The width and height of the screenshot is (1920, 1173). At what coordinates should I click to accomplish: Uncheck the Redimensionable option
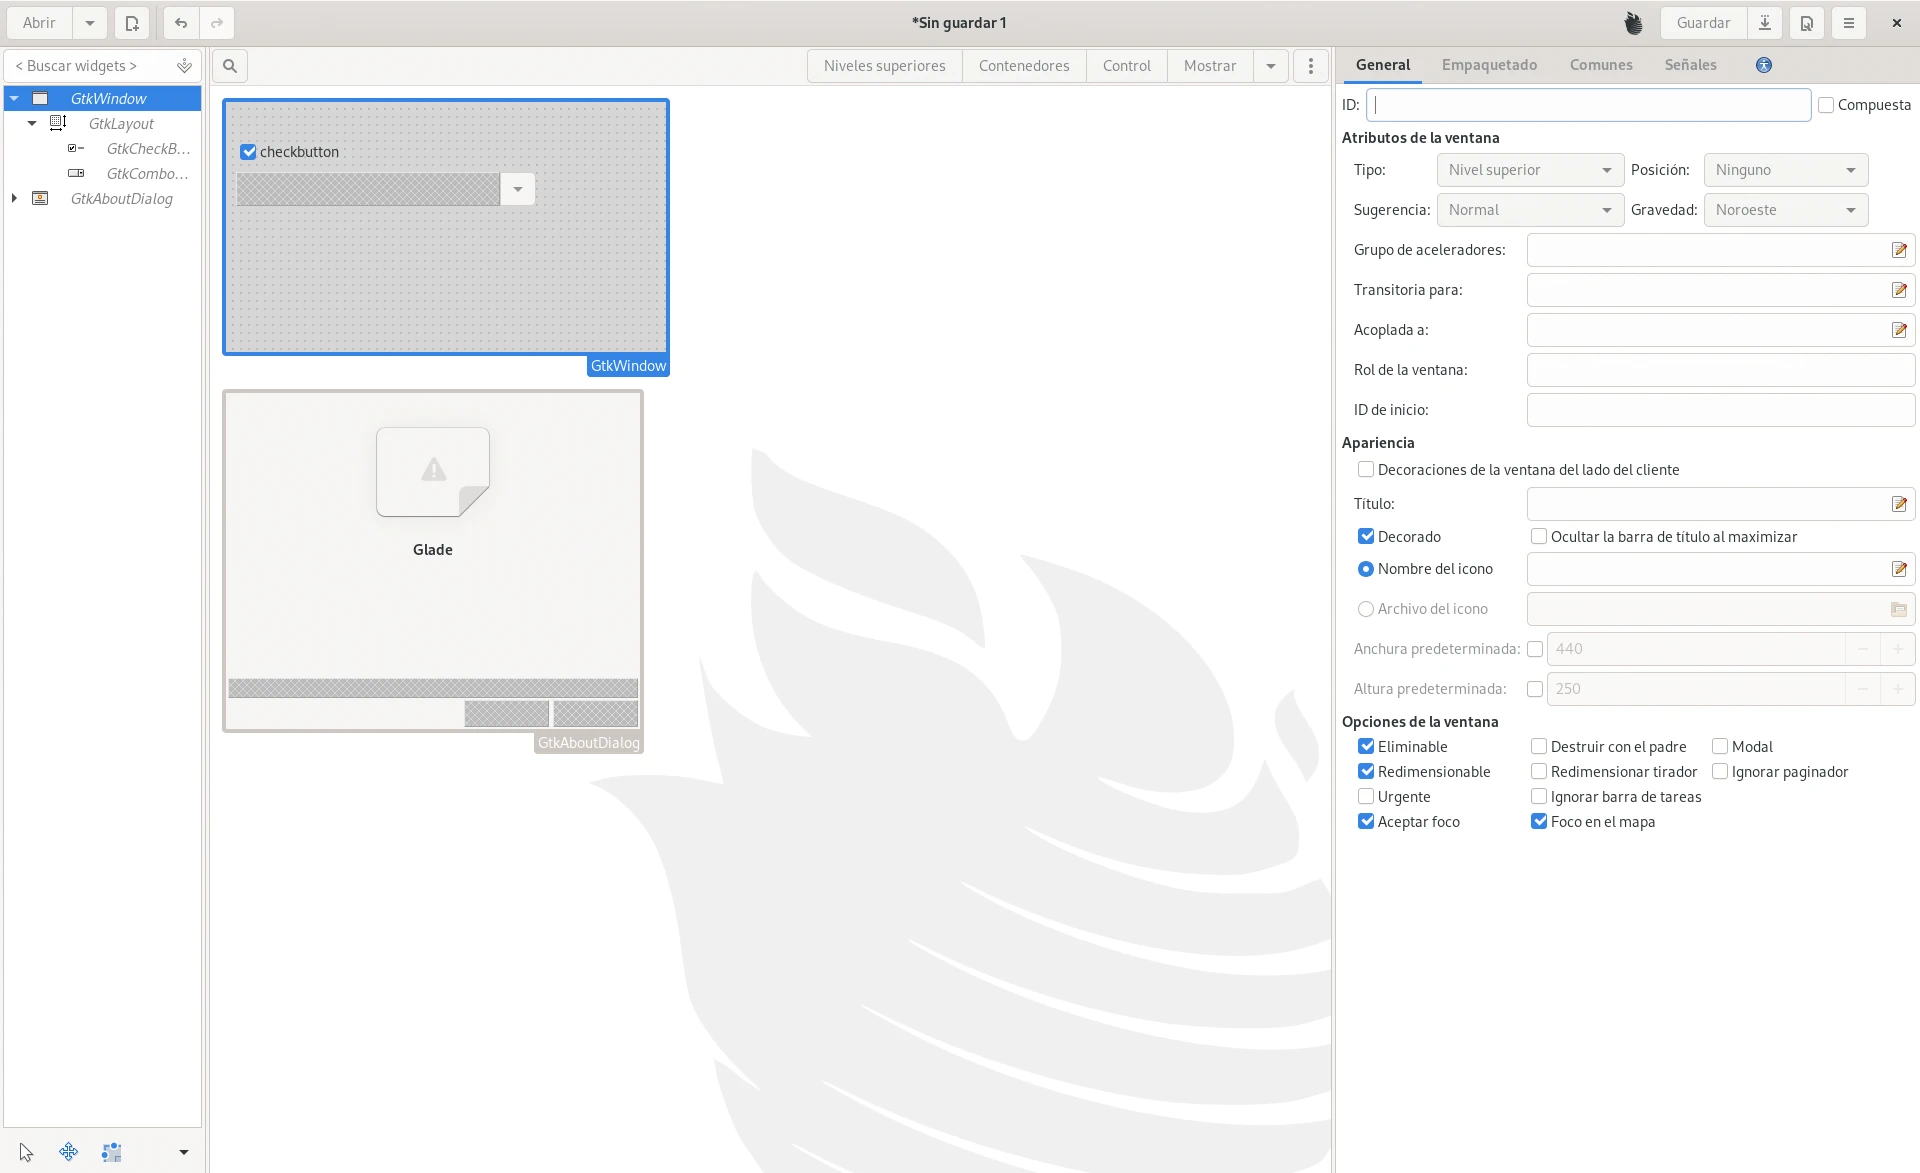click(1366, 772)
